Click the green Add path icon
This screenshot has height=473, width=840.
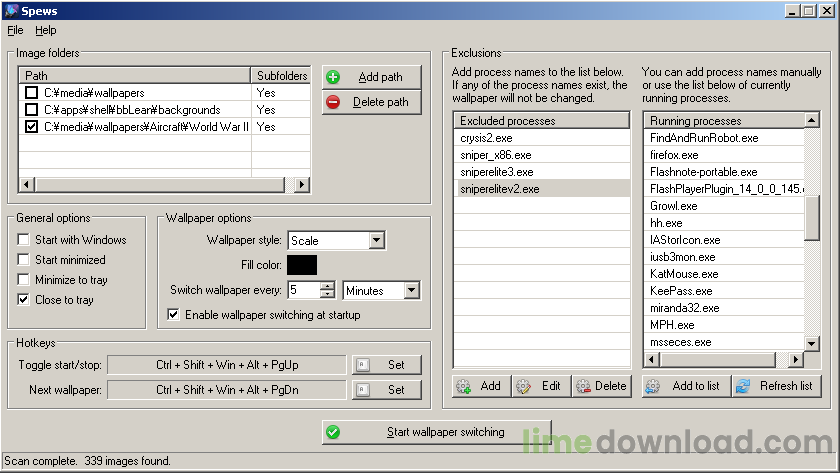pyautogui.click(x=333, y=77)
